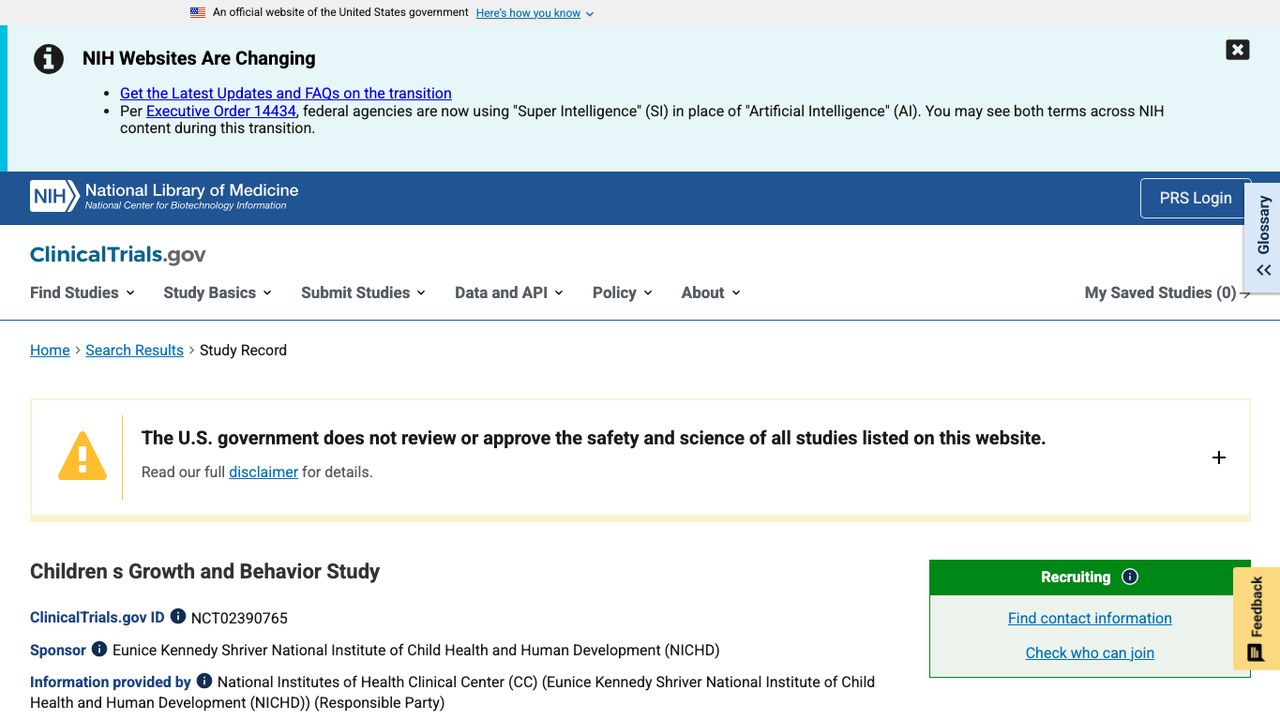Open the Glossary side panel
The width and height of the screenshot is (1280, 720).
1263,237
